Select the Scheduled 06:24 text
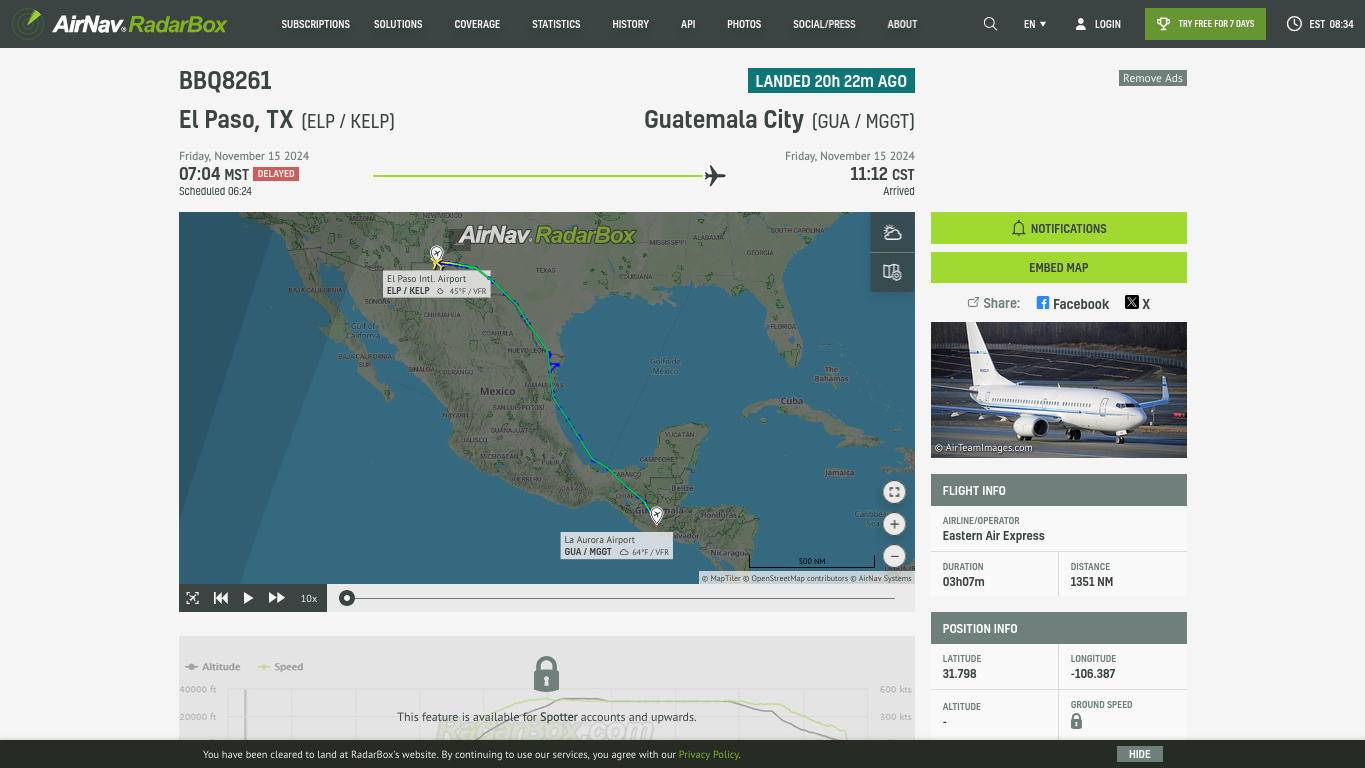The height and width of the screenshot is (768, 1365). 215,191
